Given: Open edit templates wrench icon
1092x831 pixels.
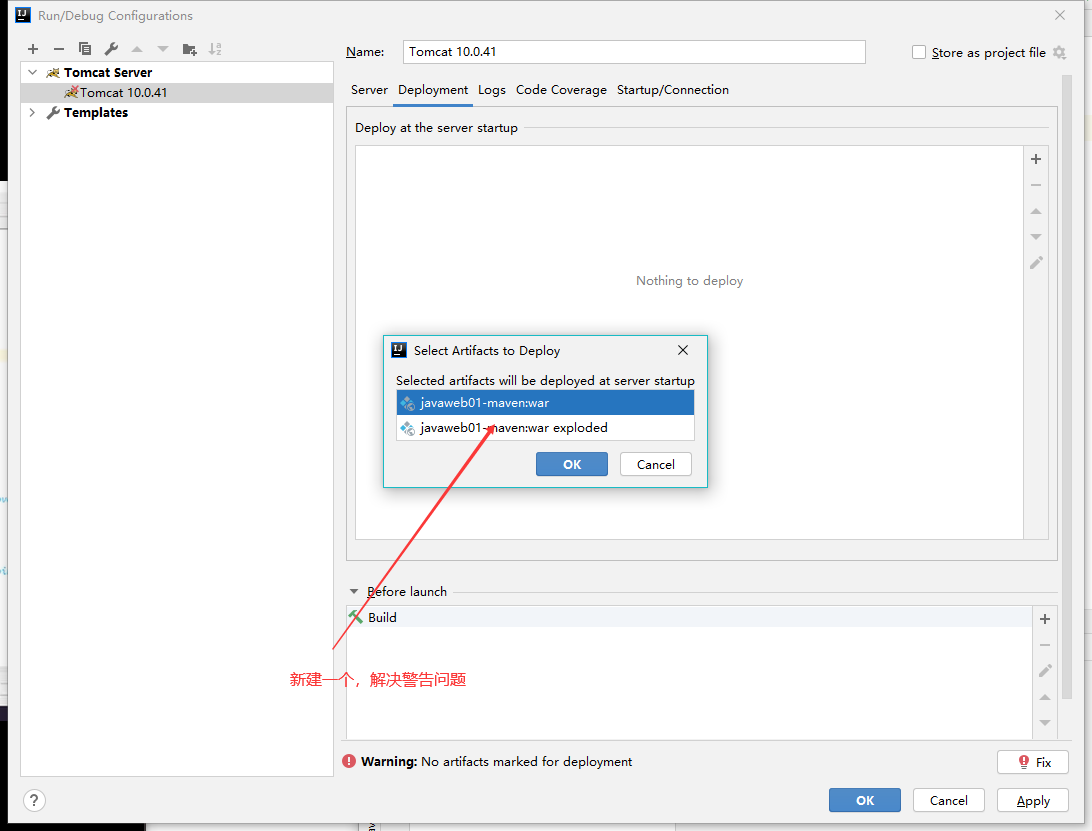Looking at the screenshot, I should point(111,49).
